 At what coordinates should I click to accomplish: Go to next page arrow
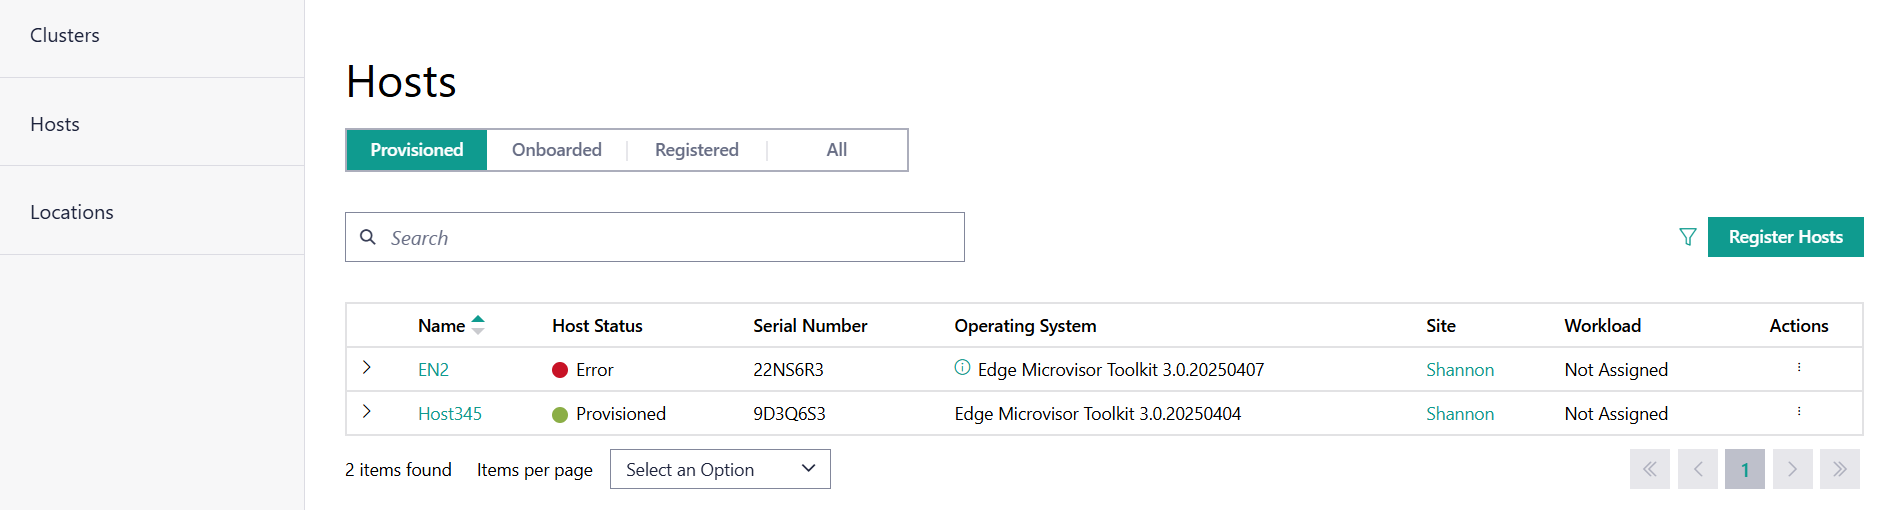click(x=1792, y=469)
